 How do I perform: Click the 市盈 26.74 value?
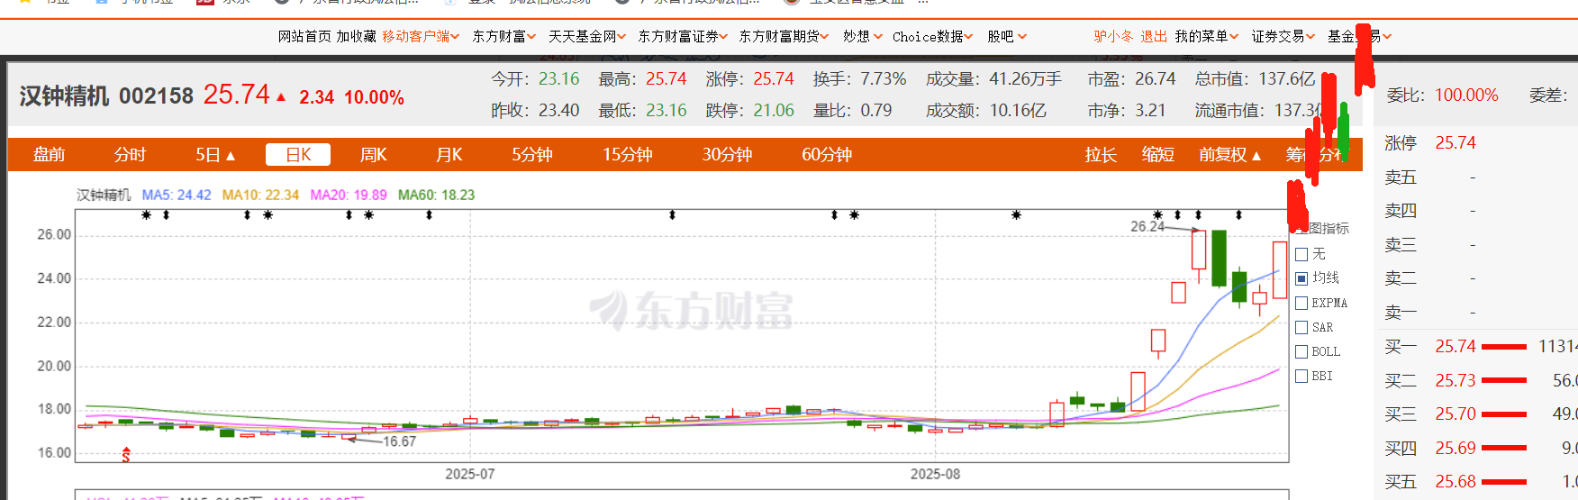point(1155,78)
